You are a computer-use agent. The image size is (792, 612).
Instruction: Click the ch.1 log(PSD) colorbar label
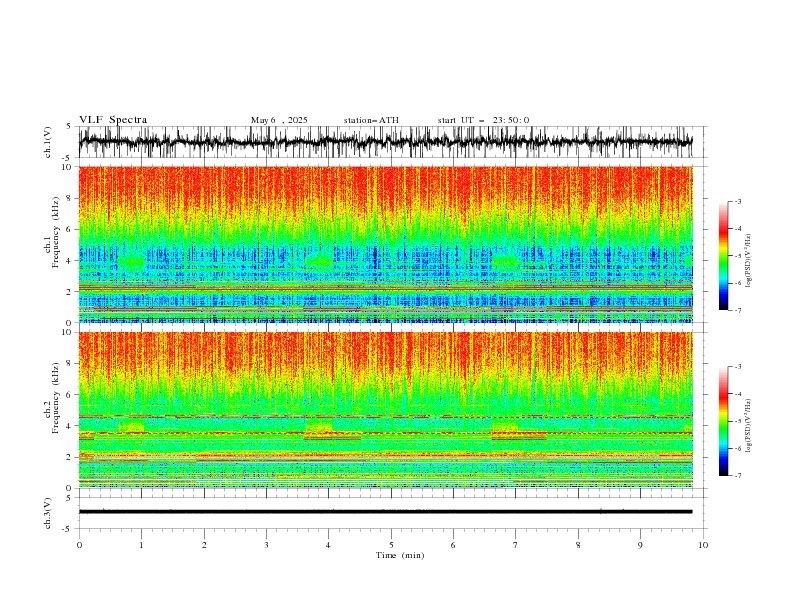click(x=749, y=261)
